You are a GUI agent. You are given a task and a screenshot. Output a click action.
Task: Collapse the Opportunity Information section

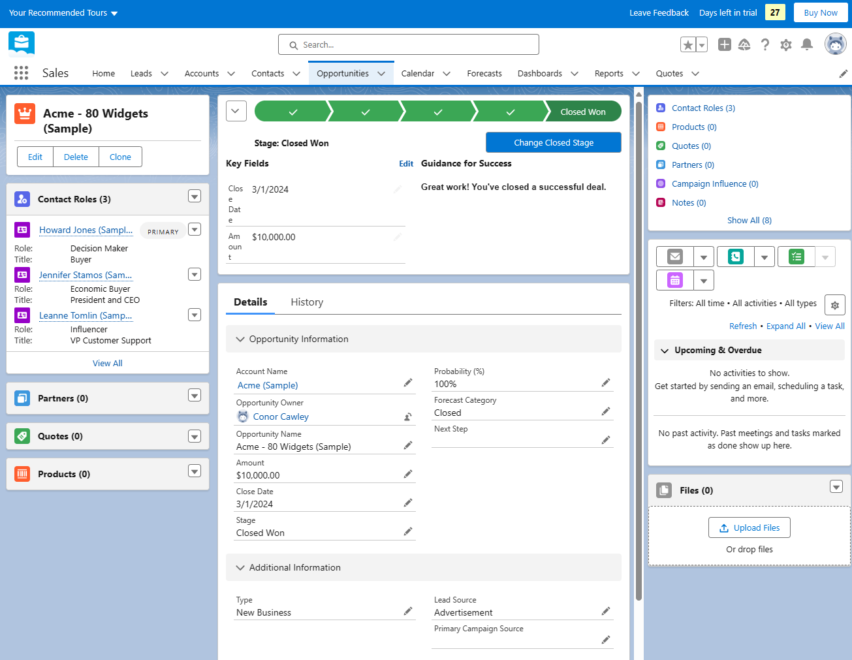pyautogui.click(x=240, y=339)
